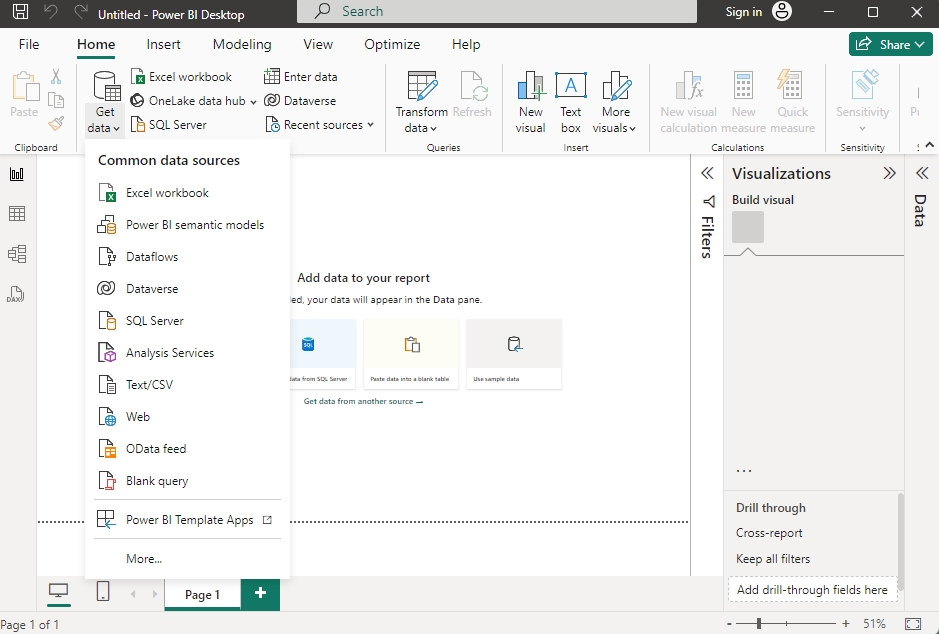Collapse the Visualizations pane
This screenshot has height=634, width=939.
(x=889, y=173)
